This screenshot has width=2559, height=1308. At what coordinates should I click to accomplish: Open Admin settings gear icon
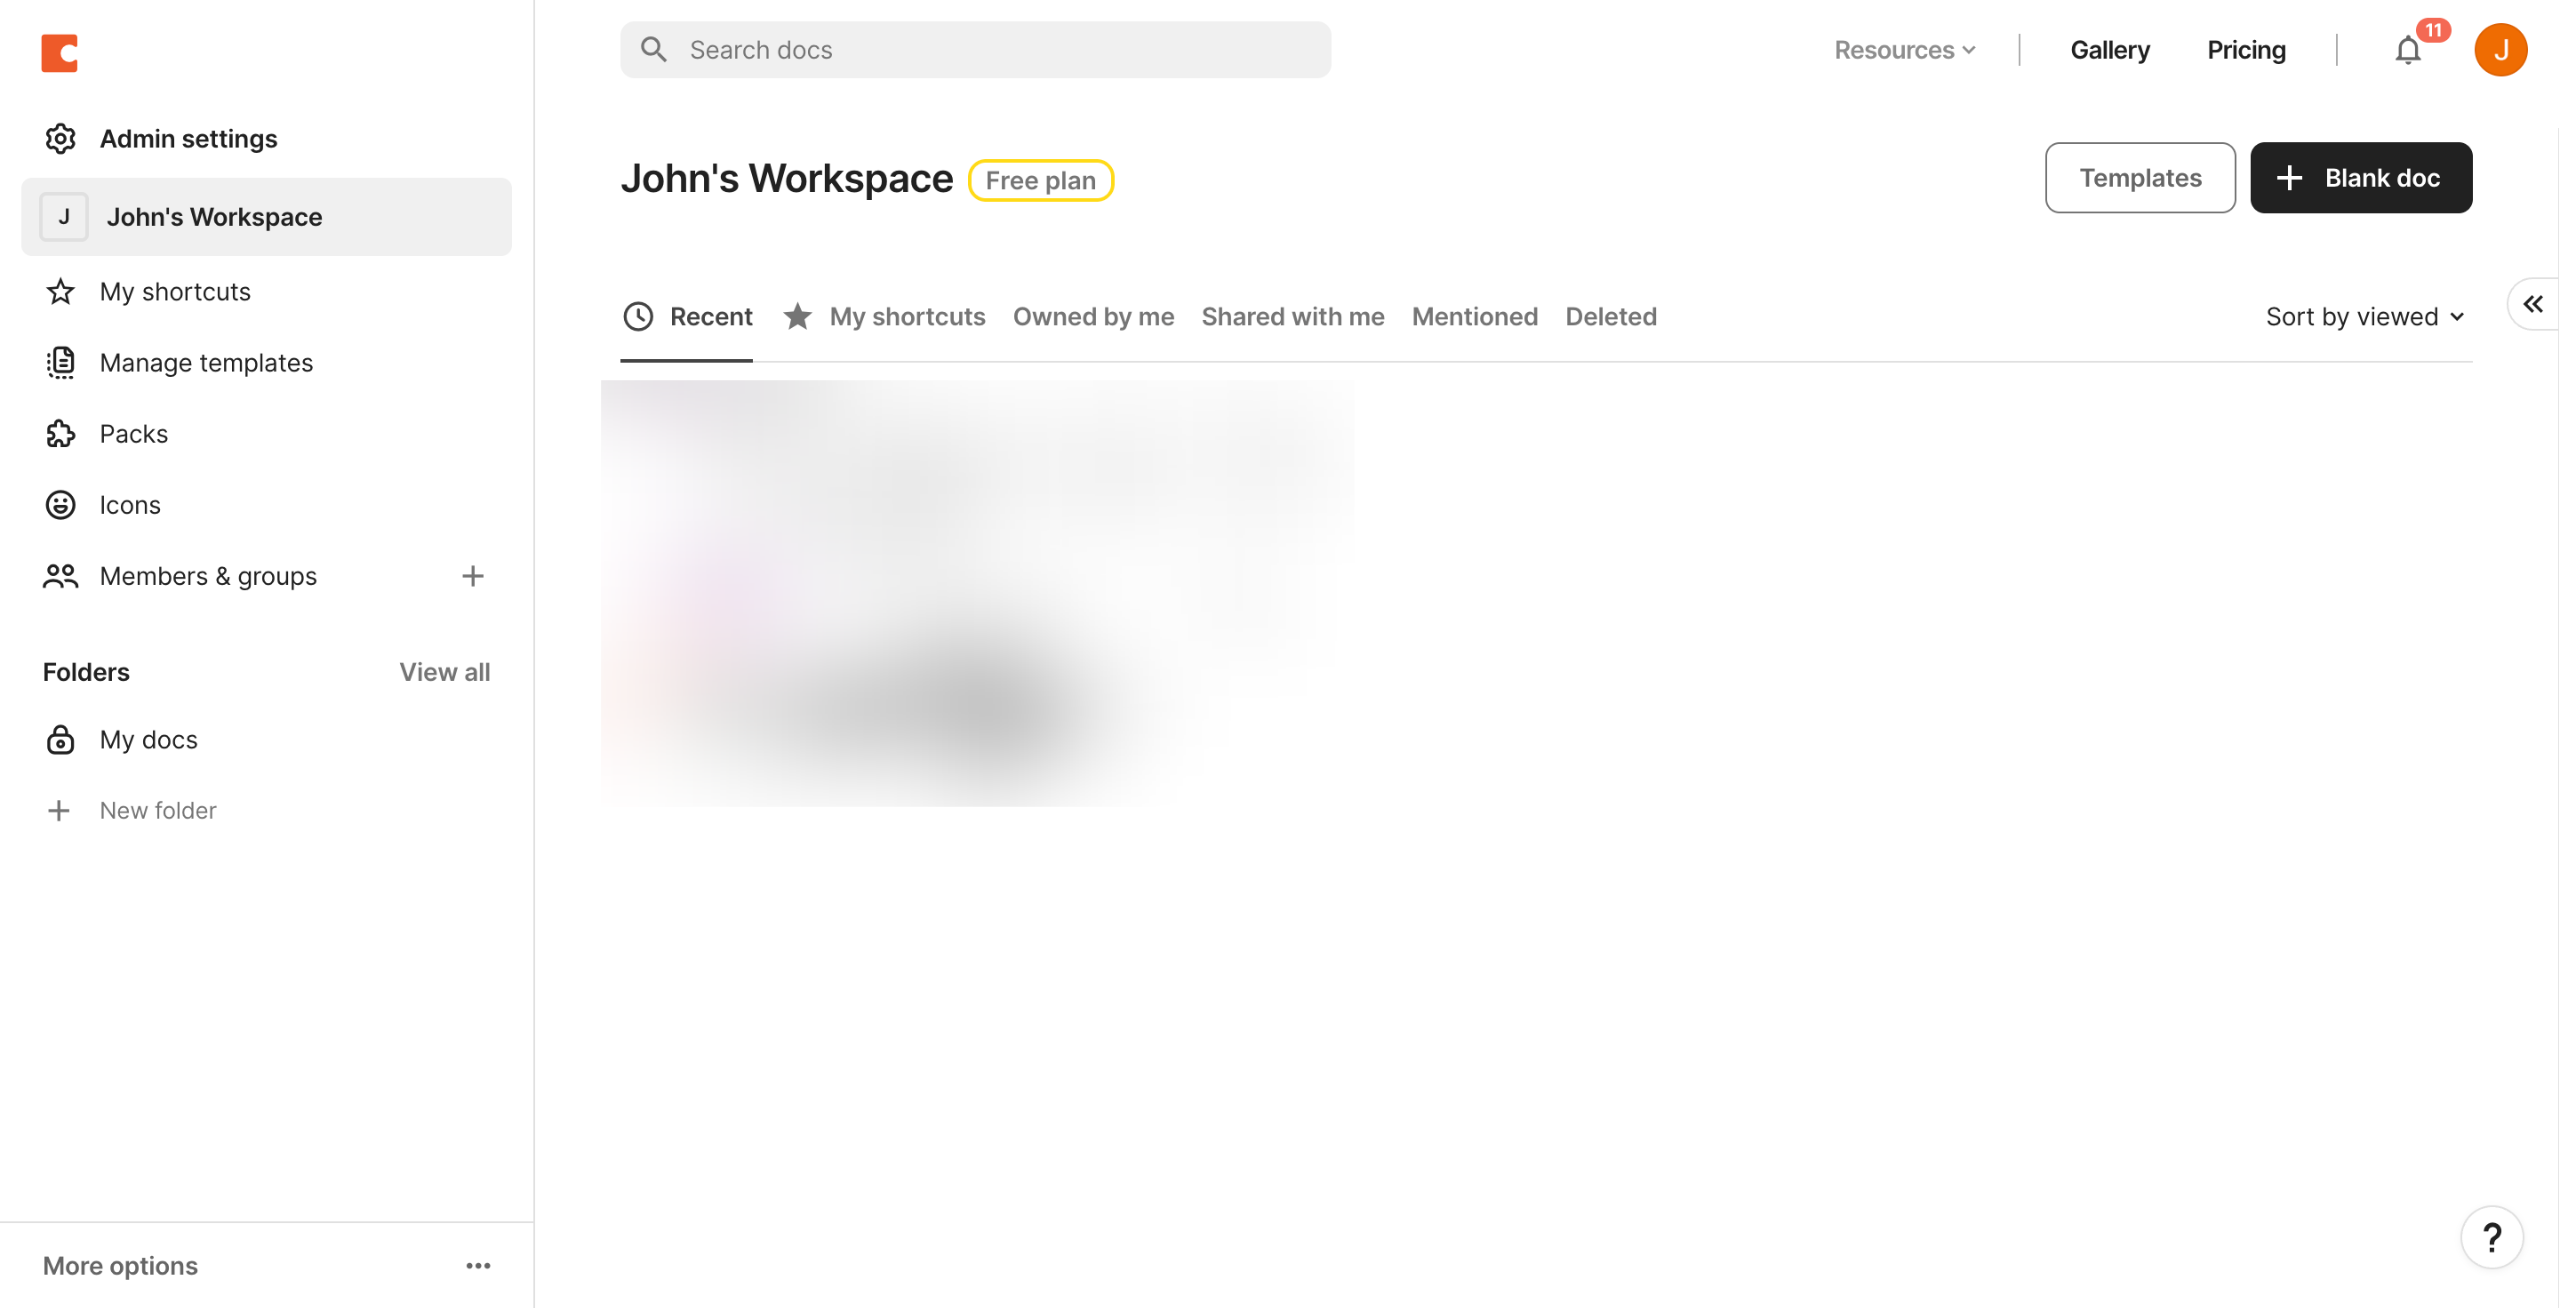(x=60, y=138)
